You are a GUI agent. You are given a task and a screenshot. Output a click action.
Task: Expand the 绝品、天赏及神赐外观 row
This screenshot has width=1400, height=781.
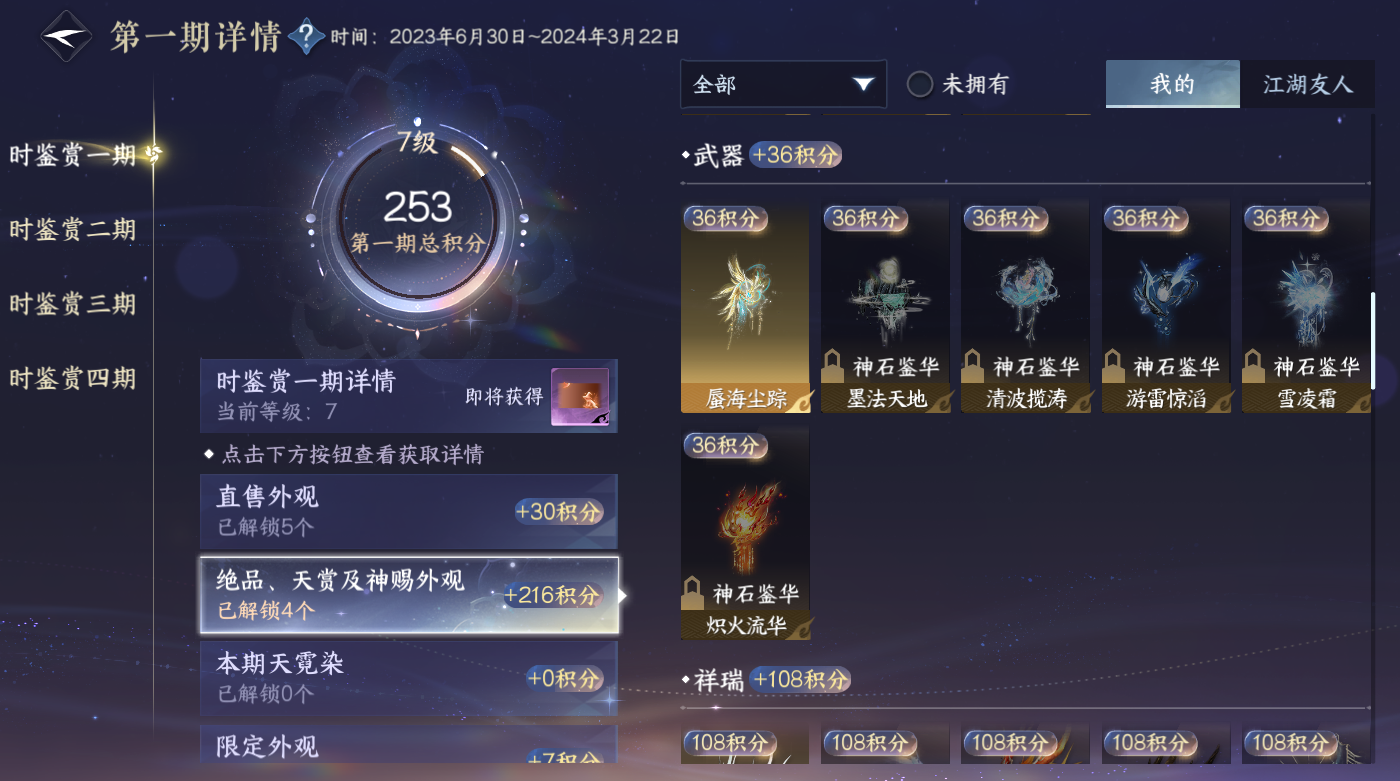click(x=409, y=595)
